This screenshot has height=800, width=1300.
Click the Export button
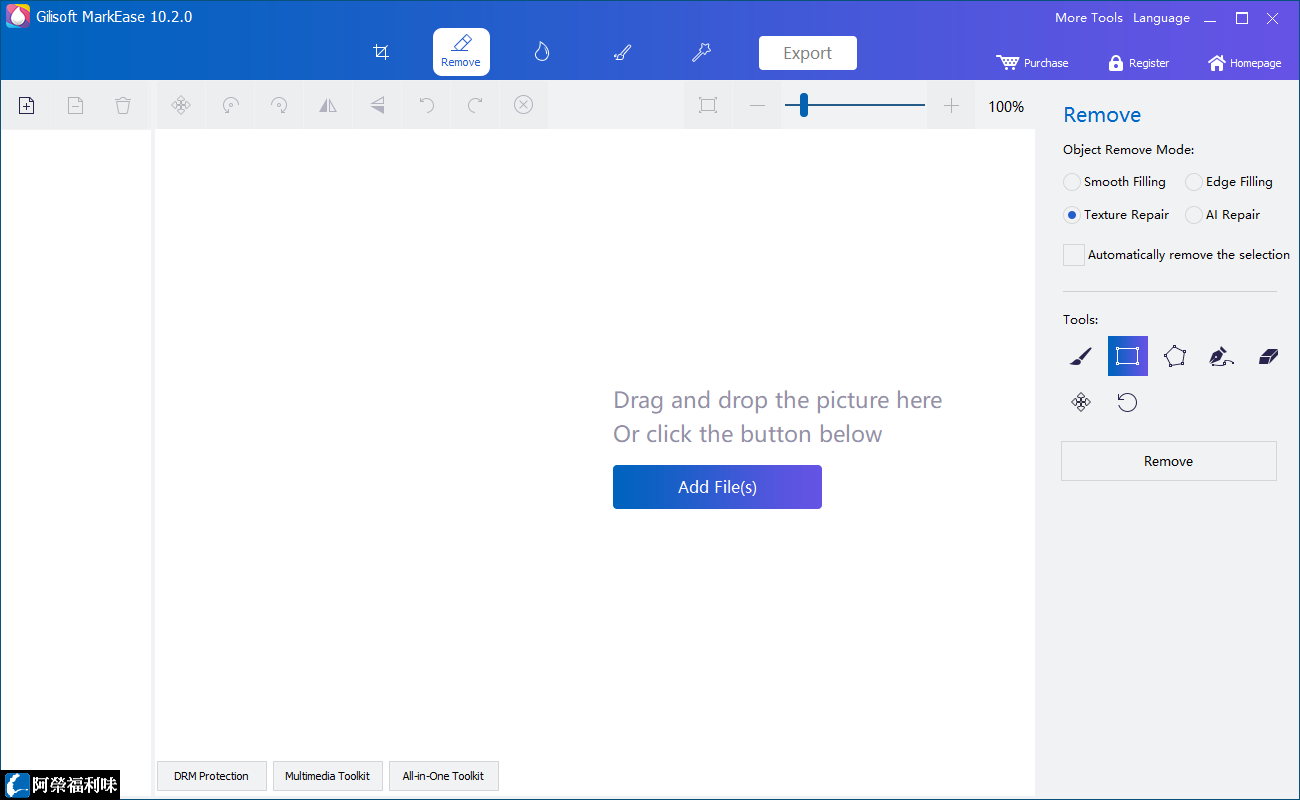[x=808, y=53]
